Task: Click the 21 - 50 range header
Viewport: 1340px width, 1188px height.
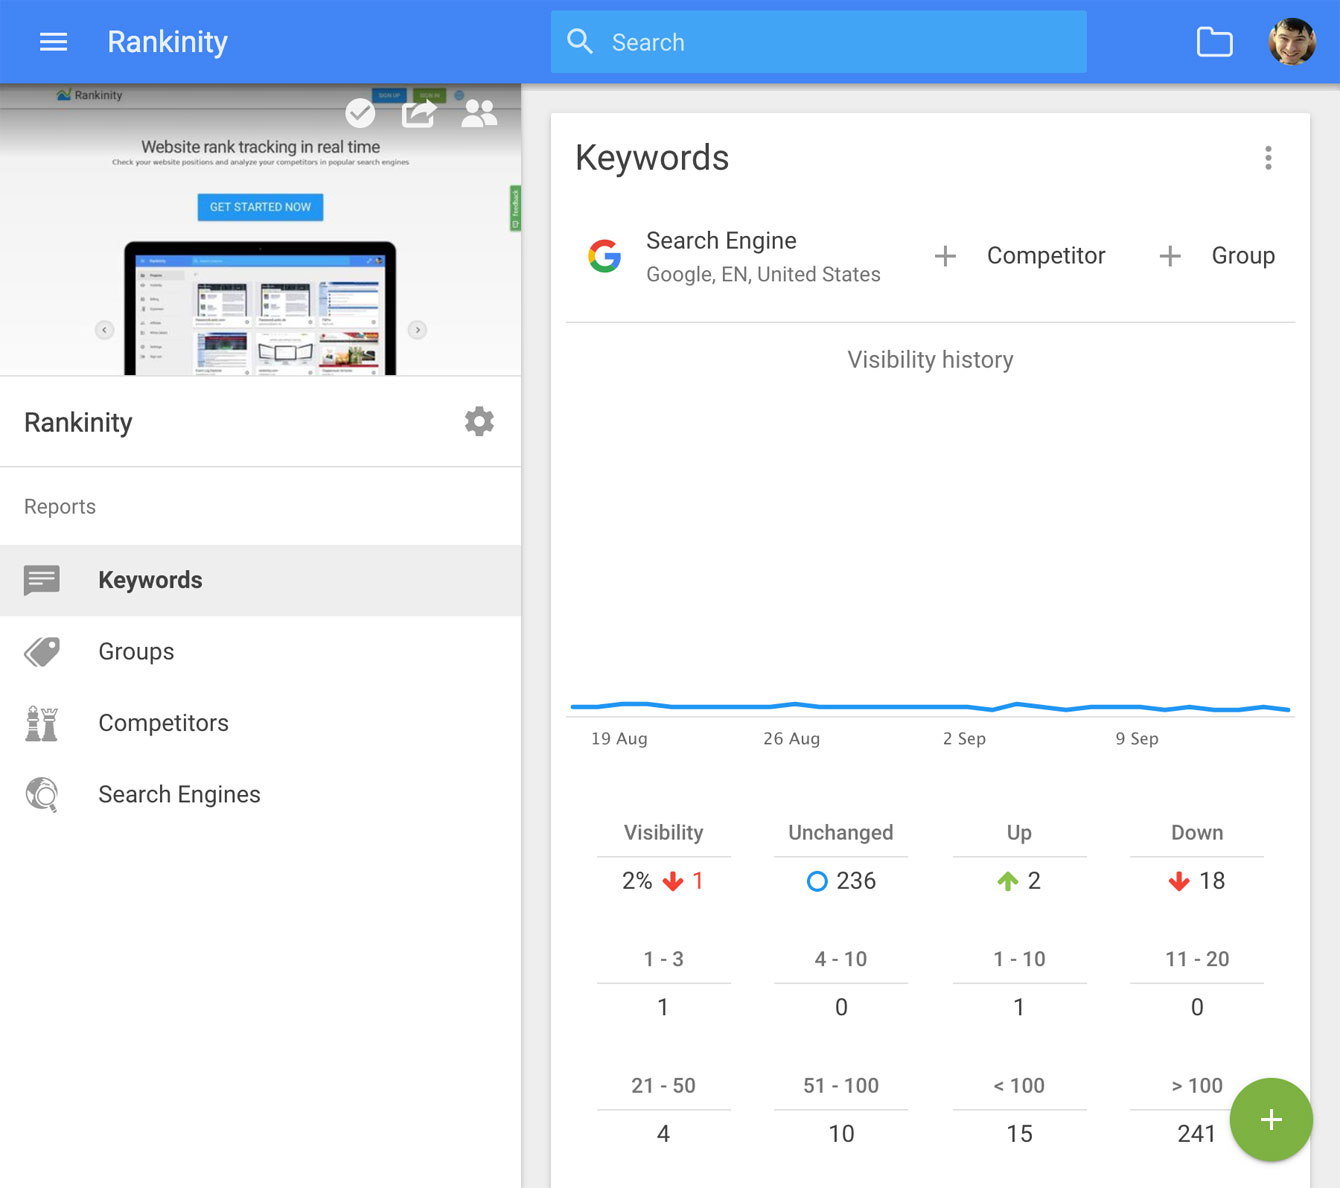Action: [663, 1086]
